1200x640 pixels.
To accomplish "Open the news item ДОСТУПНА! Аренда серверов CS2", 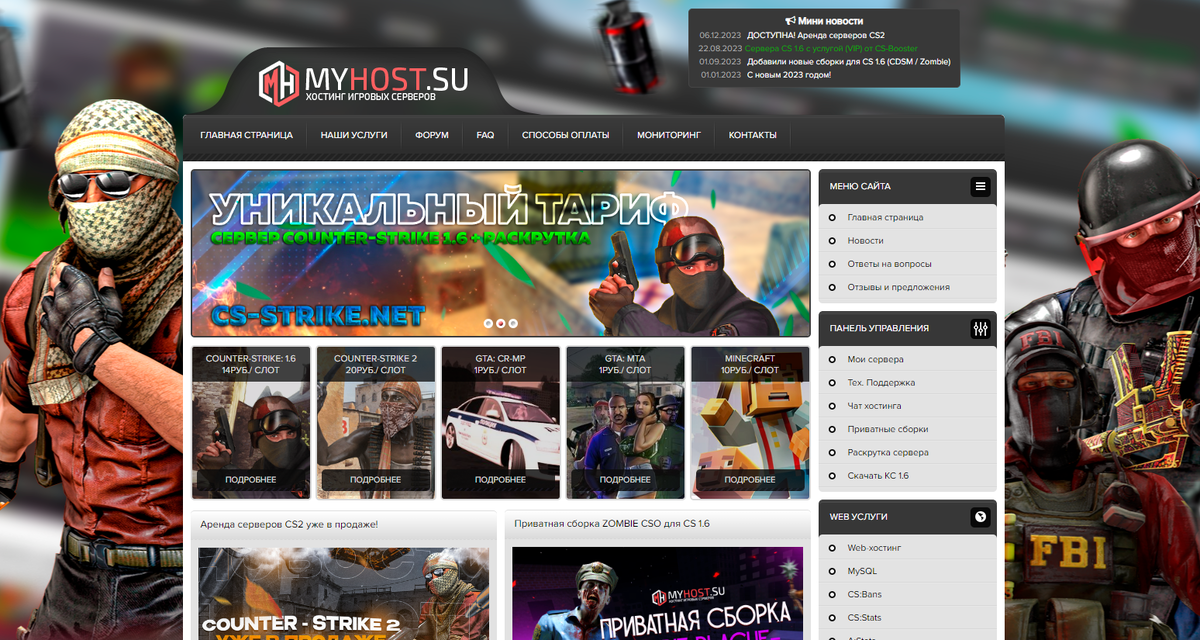I will (x=815, y=35).
